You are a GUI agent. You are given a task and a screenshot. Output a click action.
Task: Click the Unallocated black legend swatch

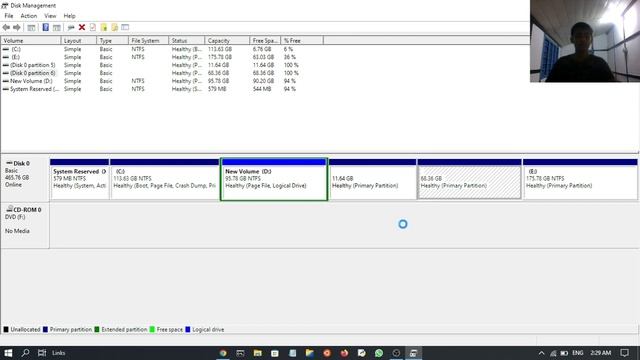coord(6,329)
